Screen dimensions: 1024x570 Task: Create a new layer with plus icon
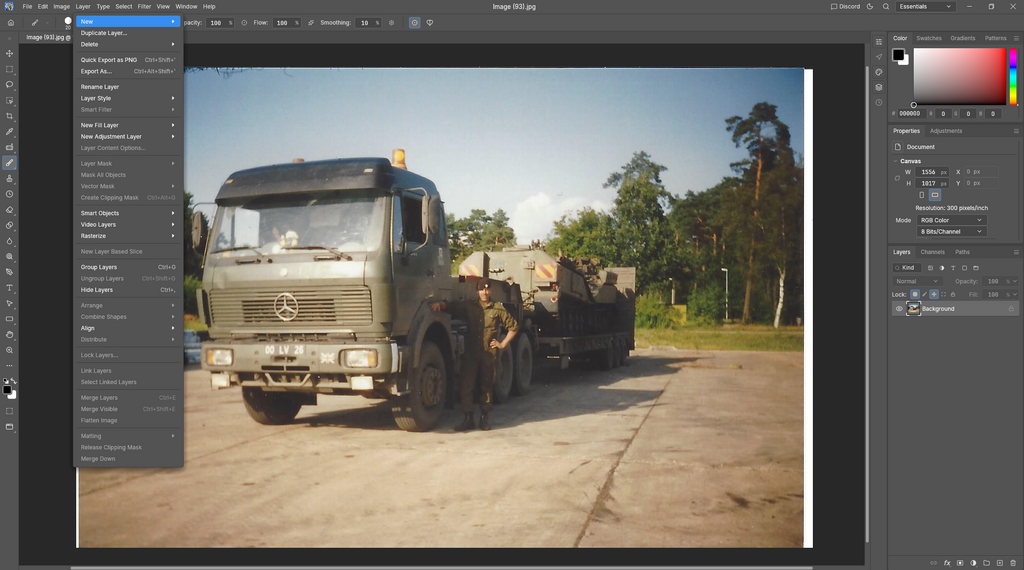click(1000, 563)
